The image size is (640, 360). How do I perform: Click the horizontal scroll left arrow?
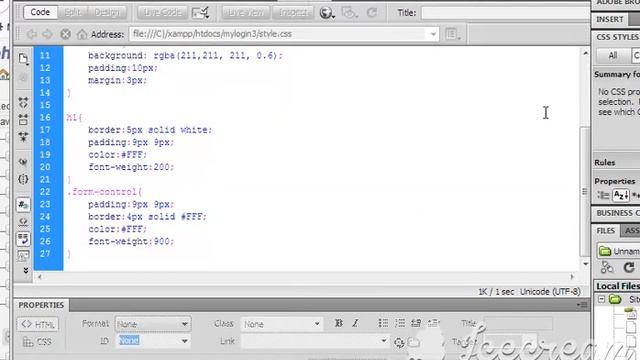click(x=40, y=277)
